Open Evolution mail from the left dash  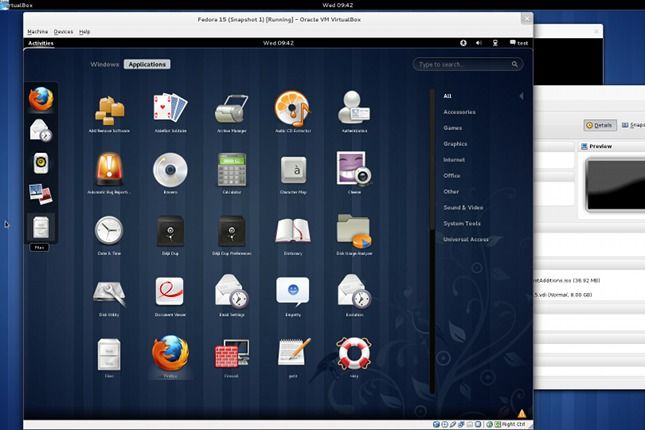(x=41, y=130)
